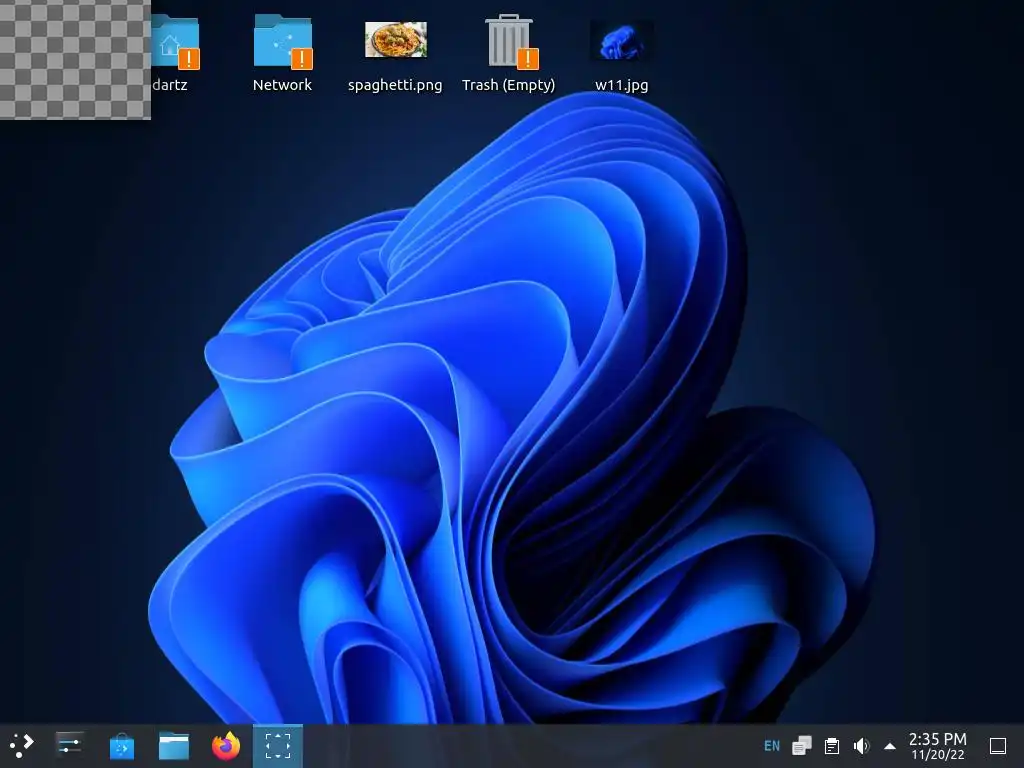The width and height of the screenshot is (1024, 768).
Task: Select the Trash (Empty) icon
Action: tap(509, 42)
